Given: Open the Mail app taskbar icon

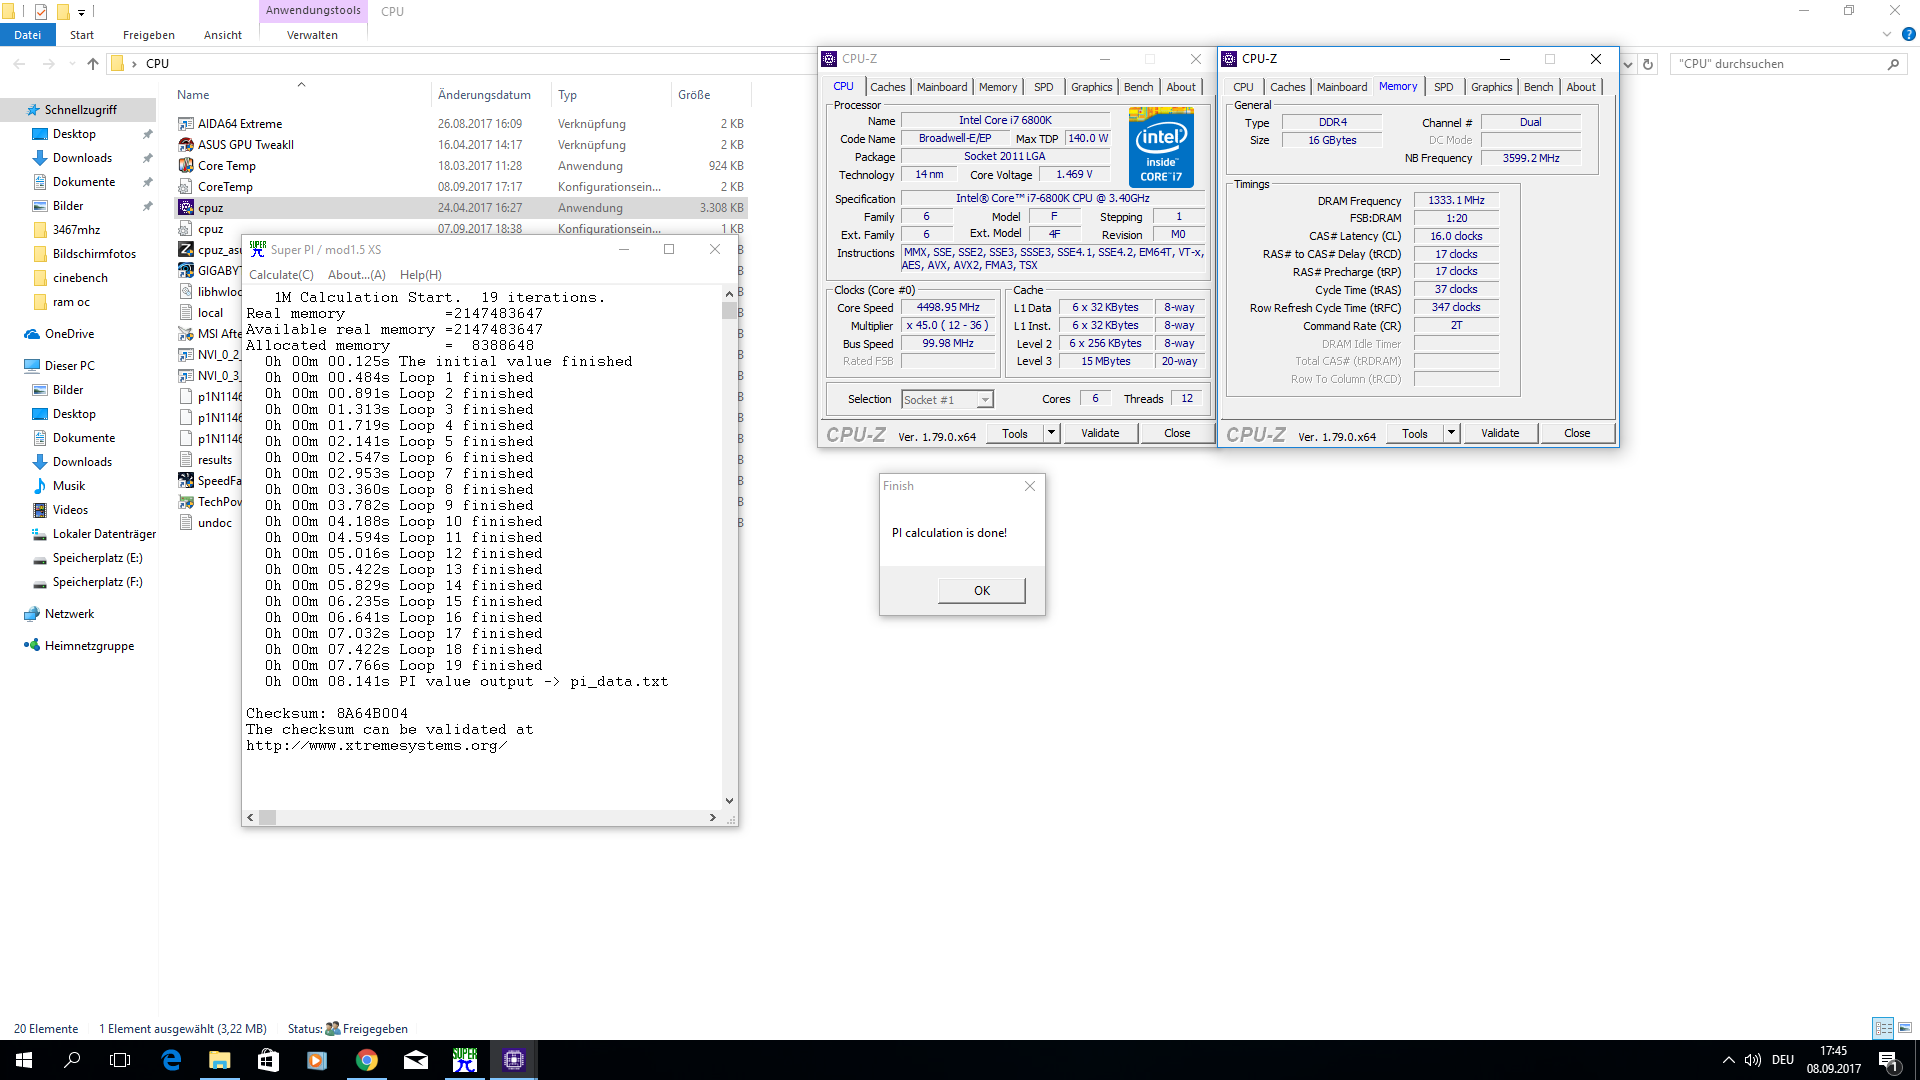Looking at the screenshot, I should [415, 1060].
